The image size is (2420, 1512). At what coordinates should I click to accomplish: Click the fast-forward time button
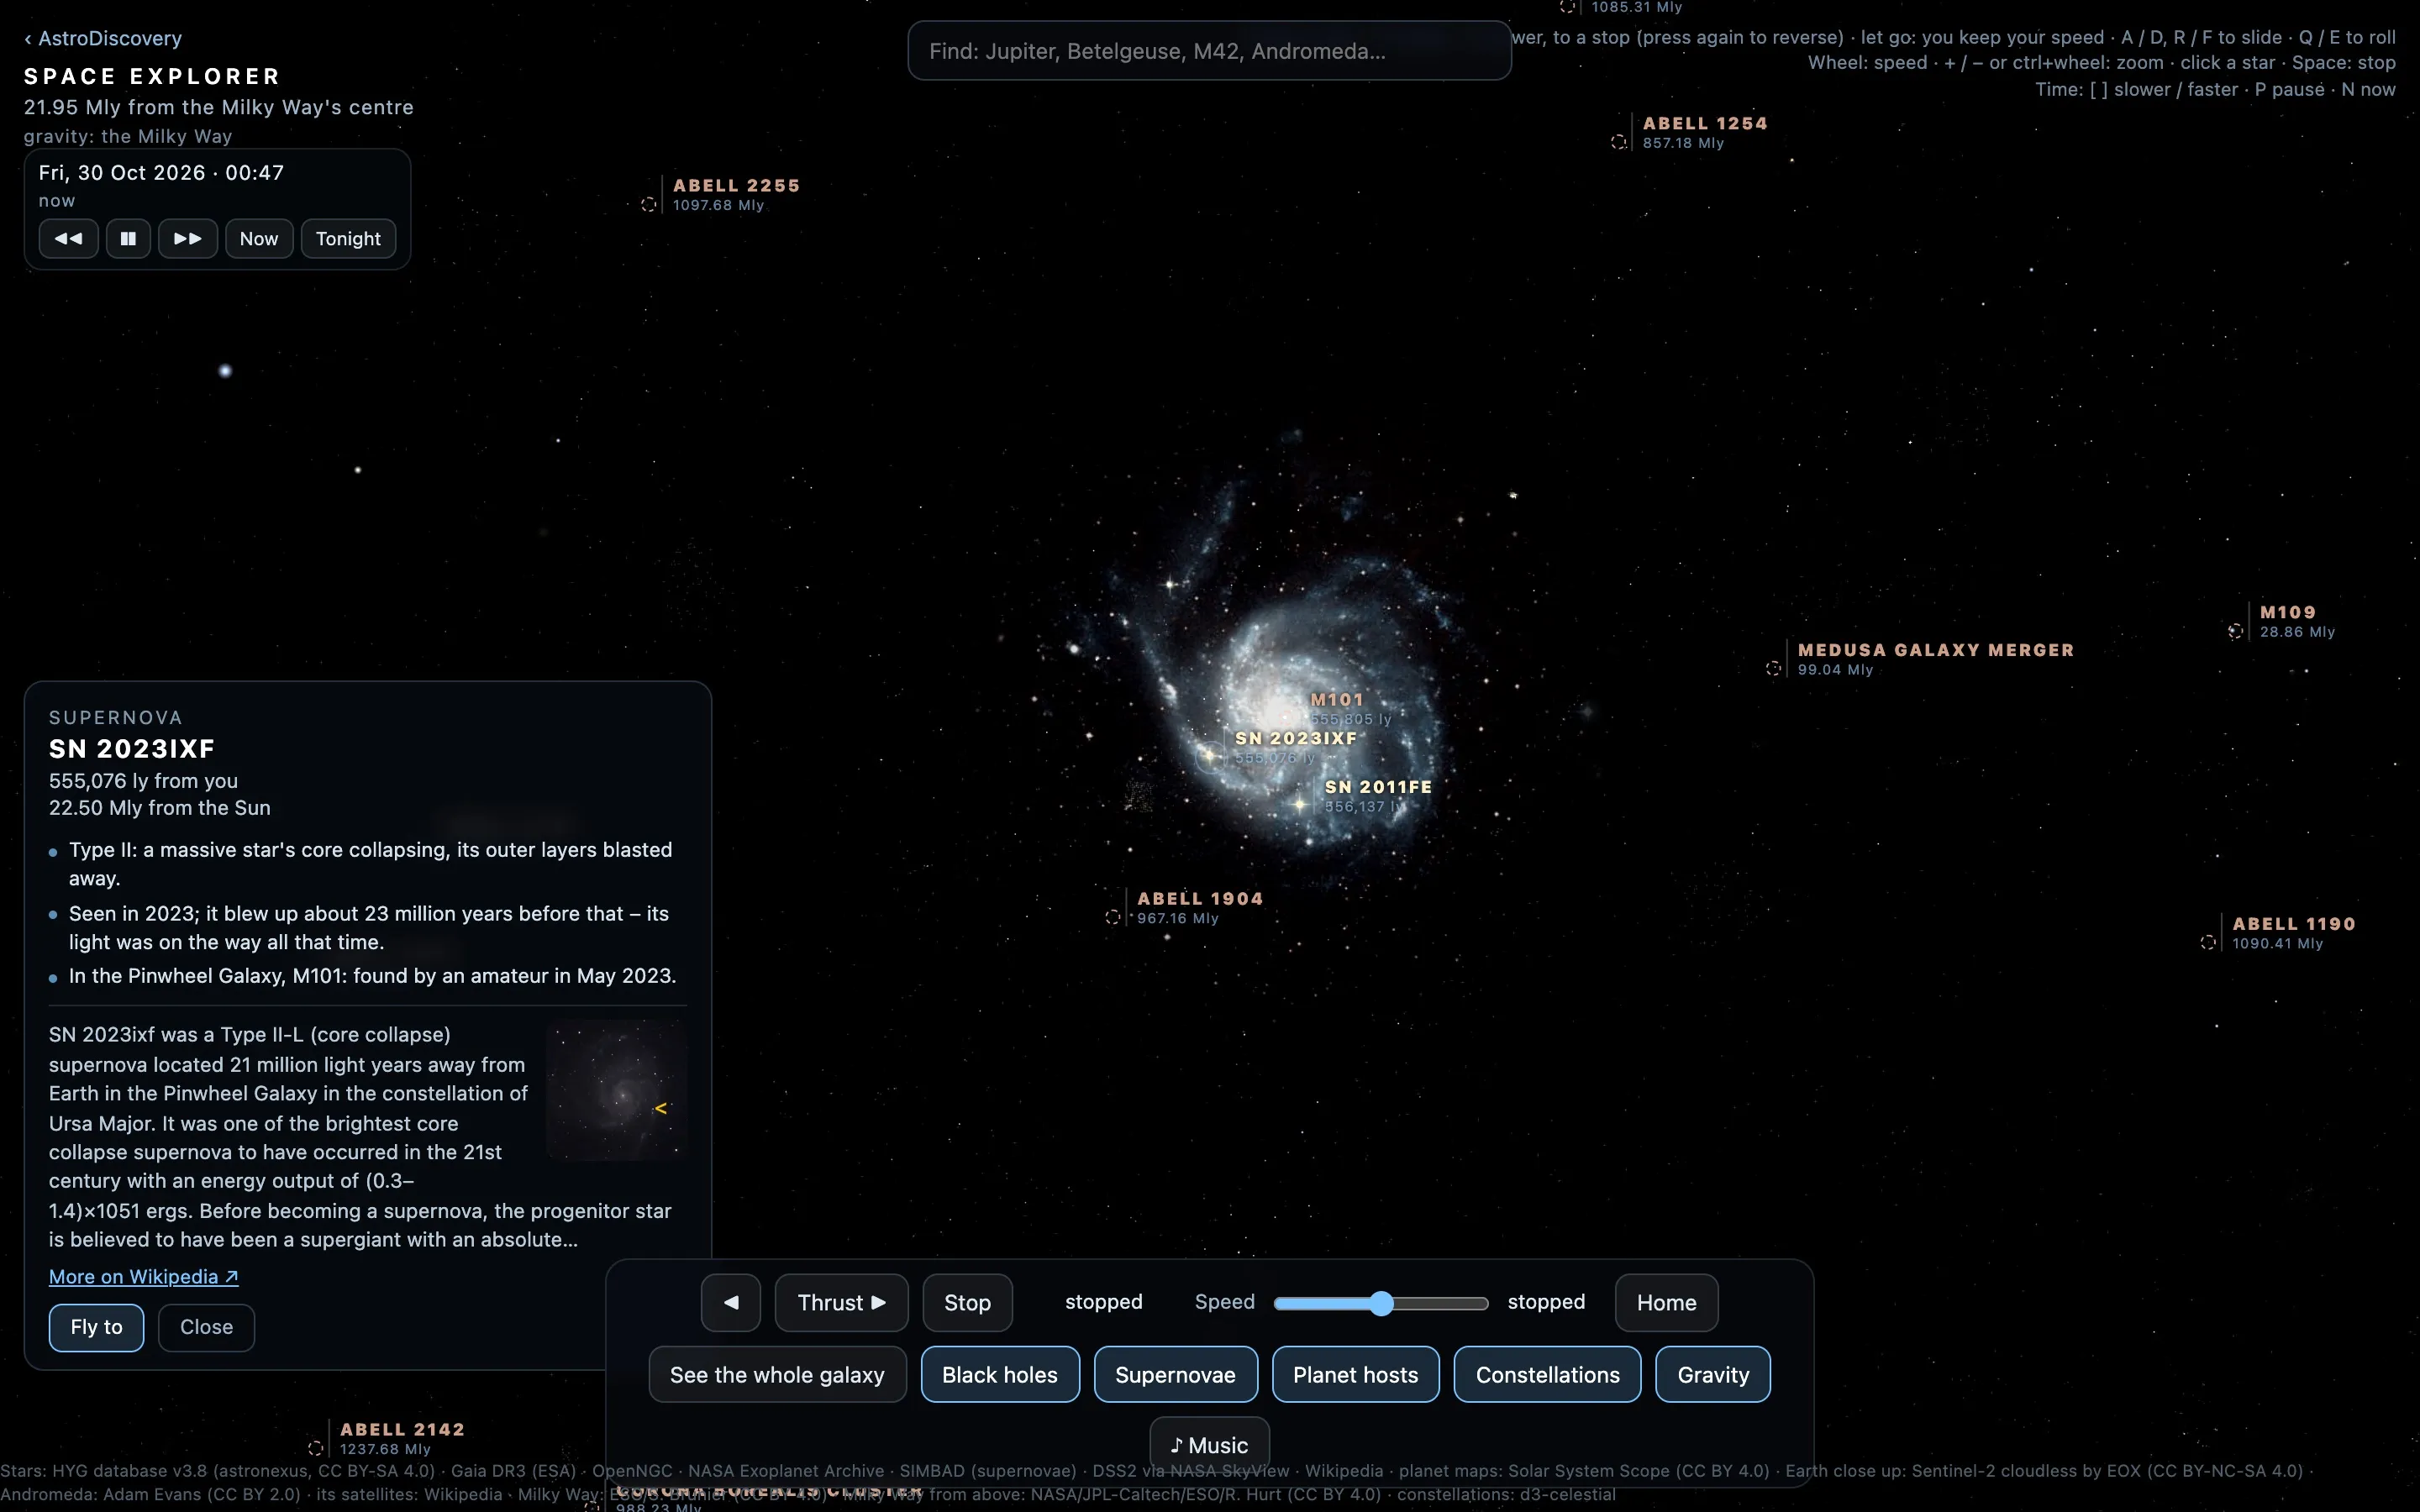pos(188,238)
